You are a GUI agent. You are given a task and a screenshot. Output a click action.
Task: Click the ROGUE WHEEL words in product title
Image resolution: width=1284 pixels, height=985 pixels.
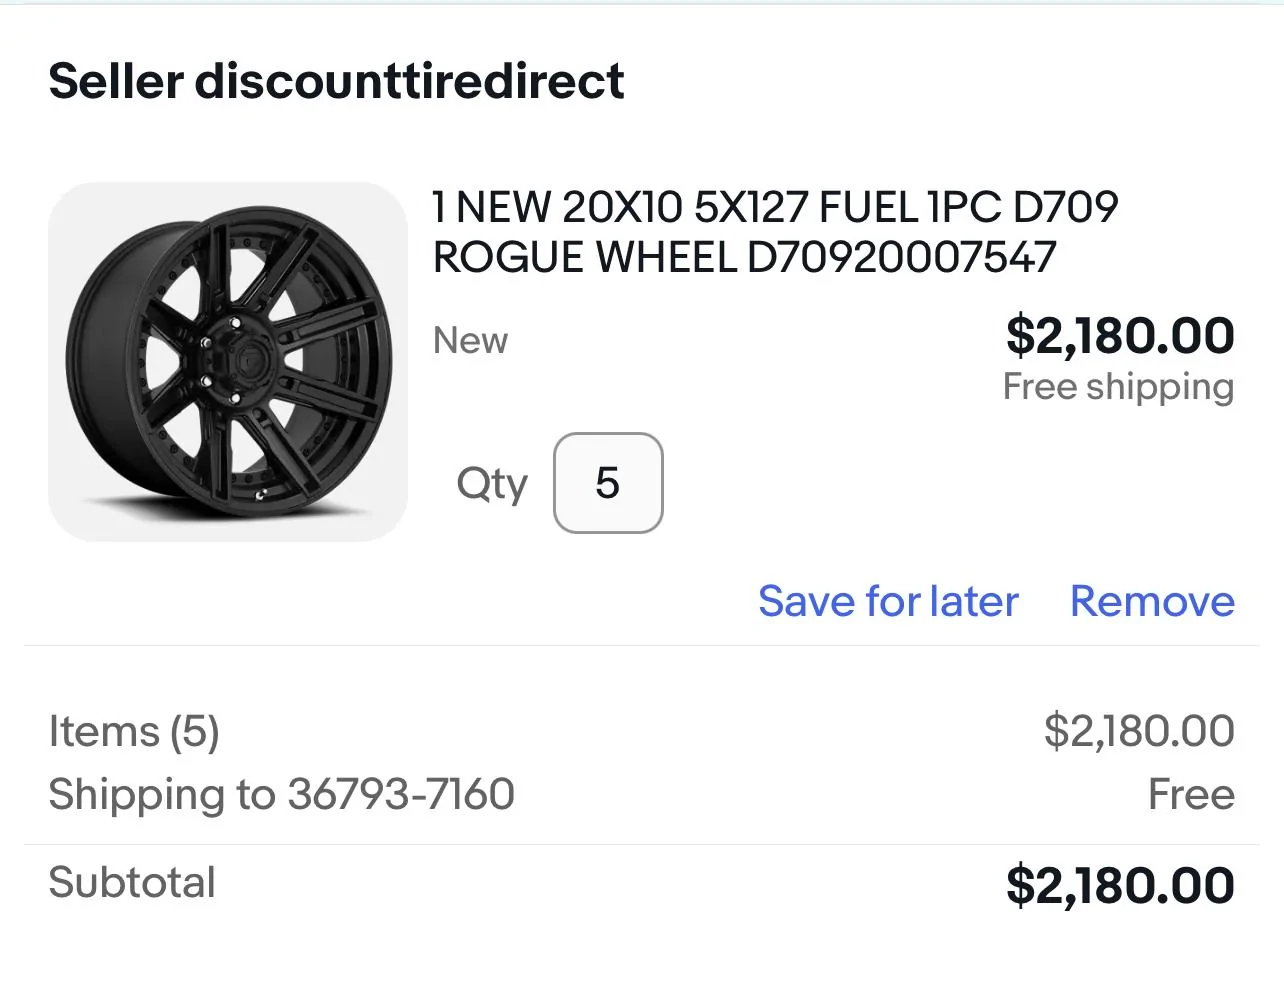[584, 257]
